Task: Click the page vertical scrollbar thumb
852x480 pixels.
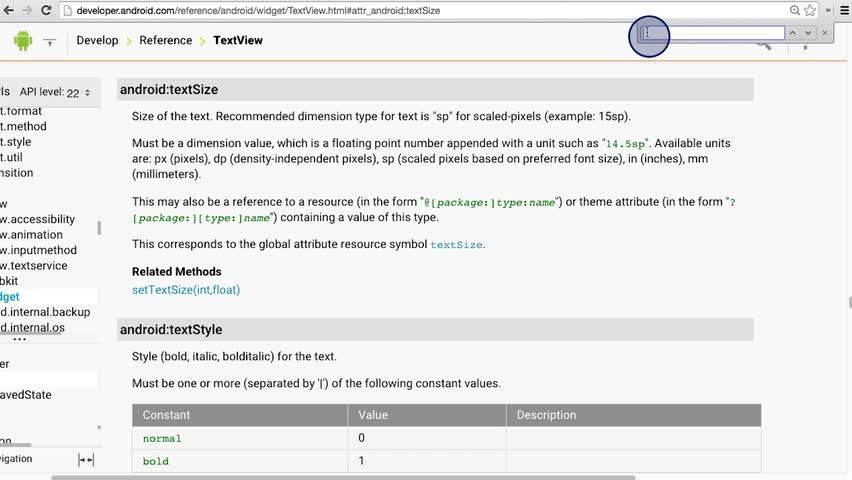Action: (x=849, y=302)
